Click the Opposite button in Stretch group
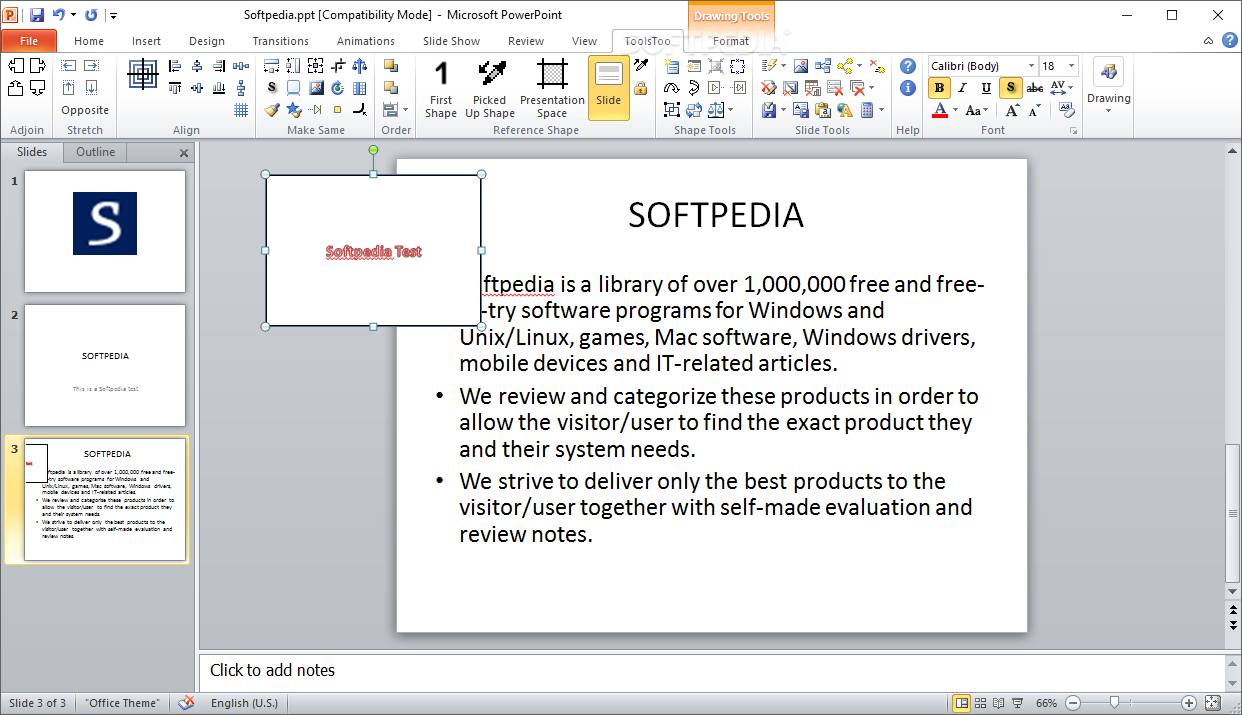 click(x=85, y=110)
